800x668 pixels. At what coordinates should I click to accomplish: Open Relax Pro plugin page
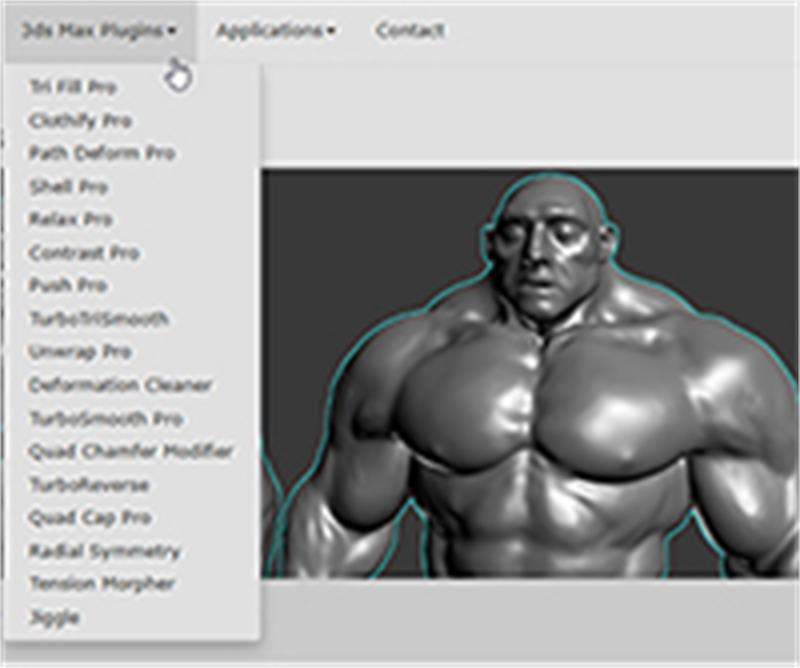coord(71,220)
